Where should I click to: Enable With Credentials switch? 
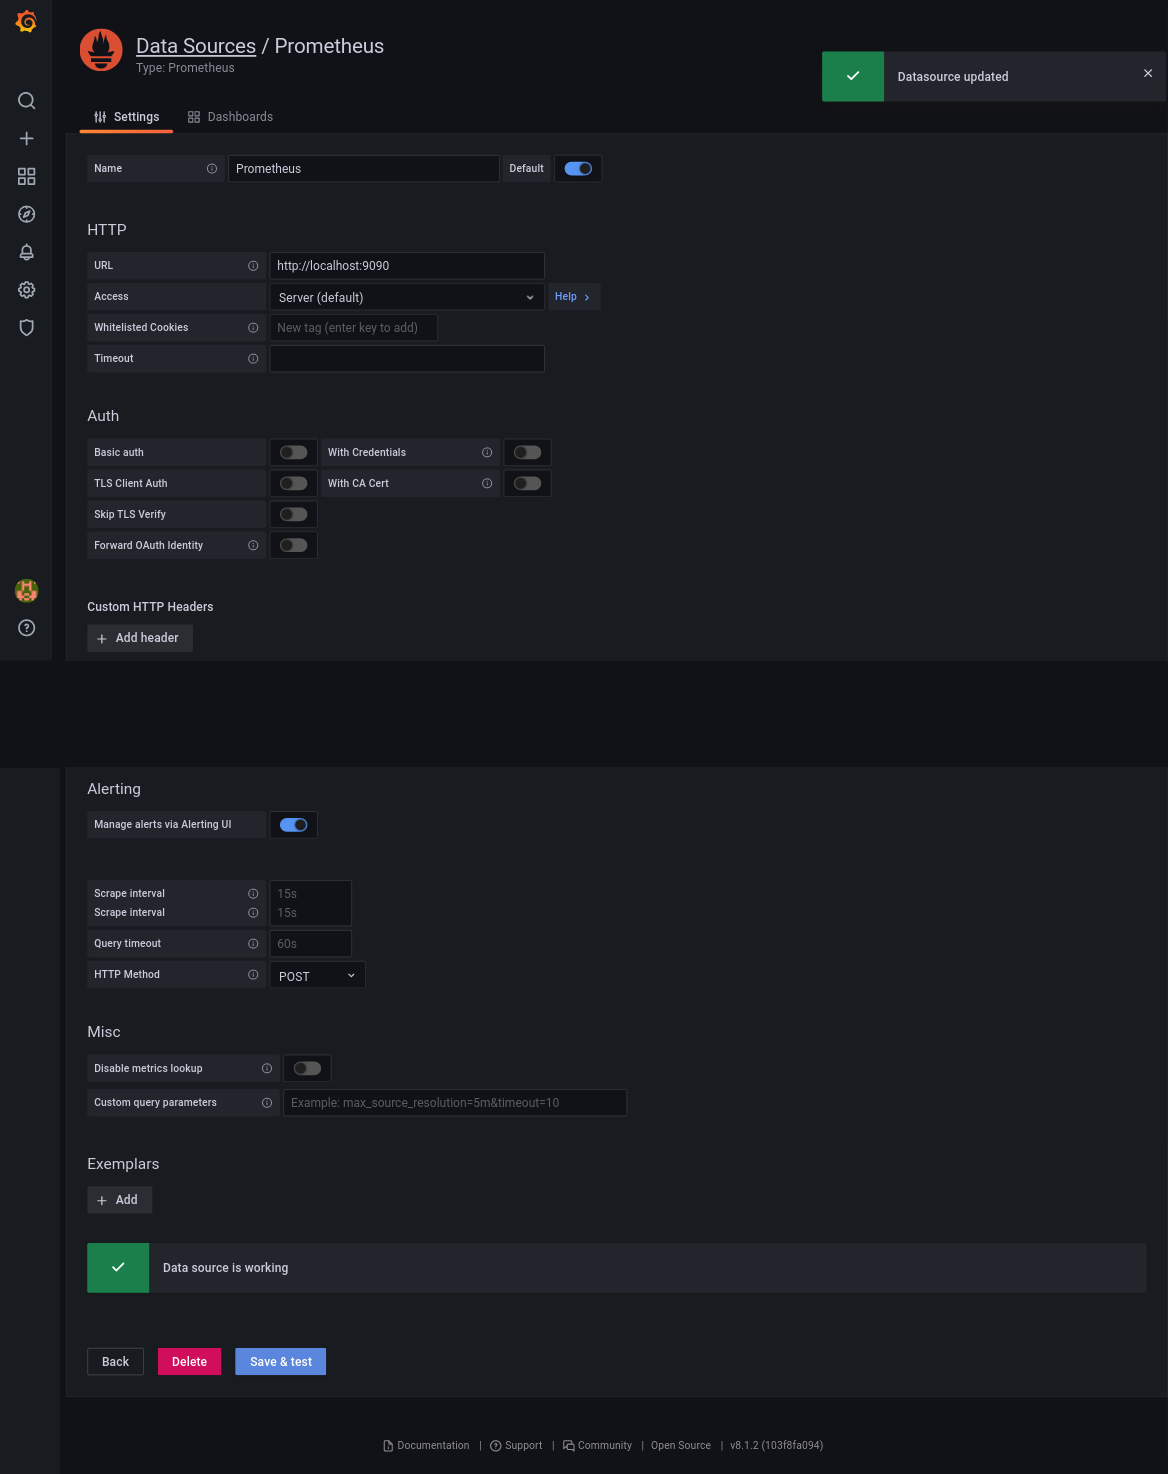[528, 453]
